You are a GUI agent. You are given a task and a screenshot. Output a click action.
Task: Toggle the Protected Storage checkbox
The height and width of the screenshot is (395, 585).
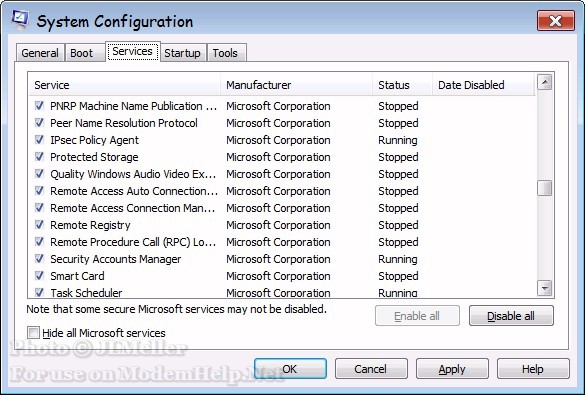[x=39, y=157]
